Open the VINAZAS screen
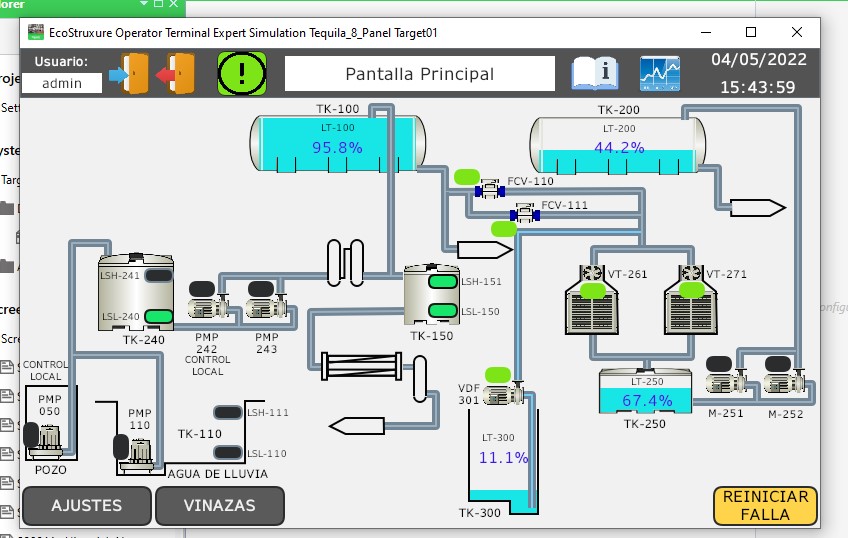 coord(220,506)
